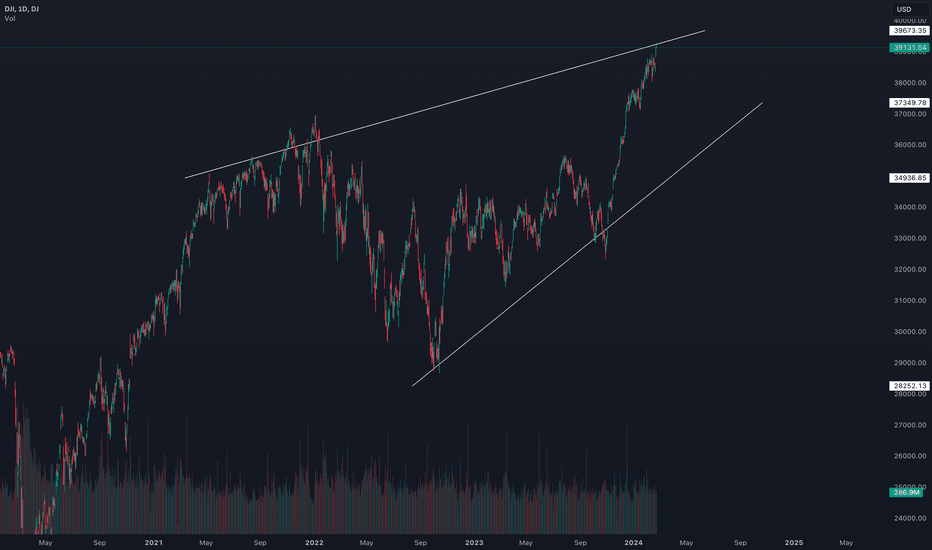Click the 36000.00 price axis tick
The image size is (932, 550).
point(910,144)
